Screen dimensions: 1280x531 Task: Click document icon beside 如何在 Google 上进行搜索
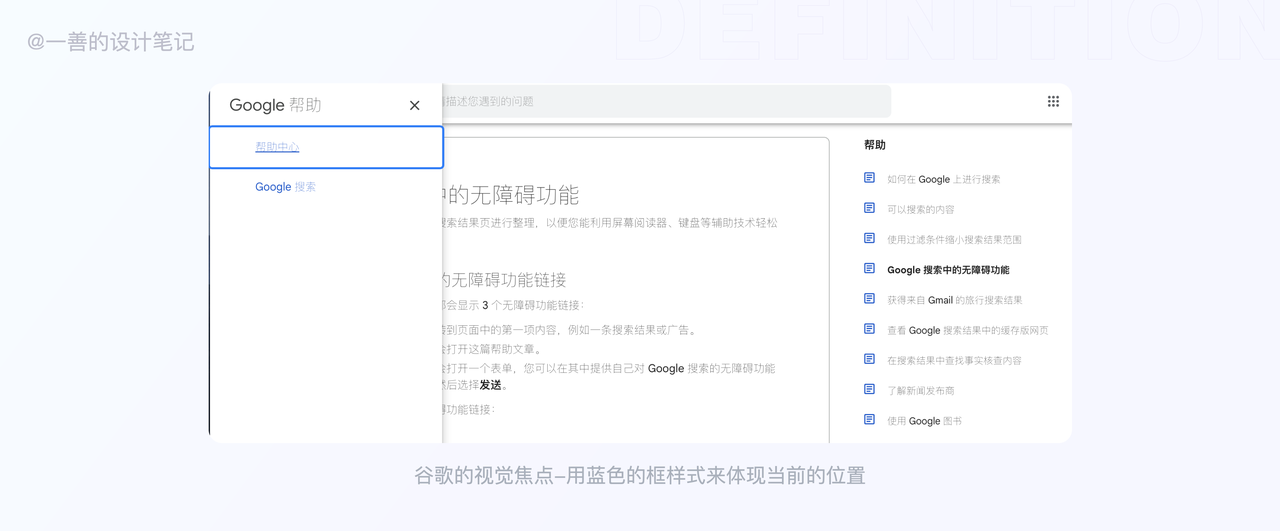pyautogui.click(x=869, y=178)
